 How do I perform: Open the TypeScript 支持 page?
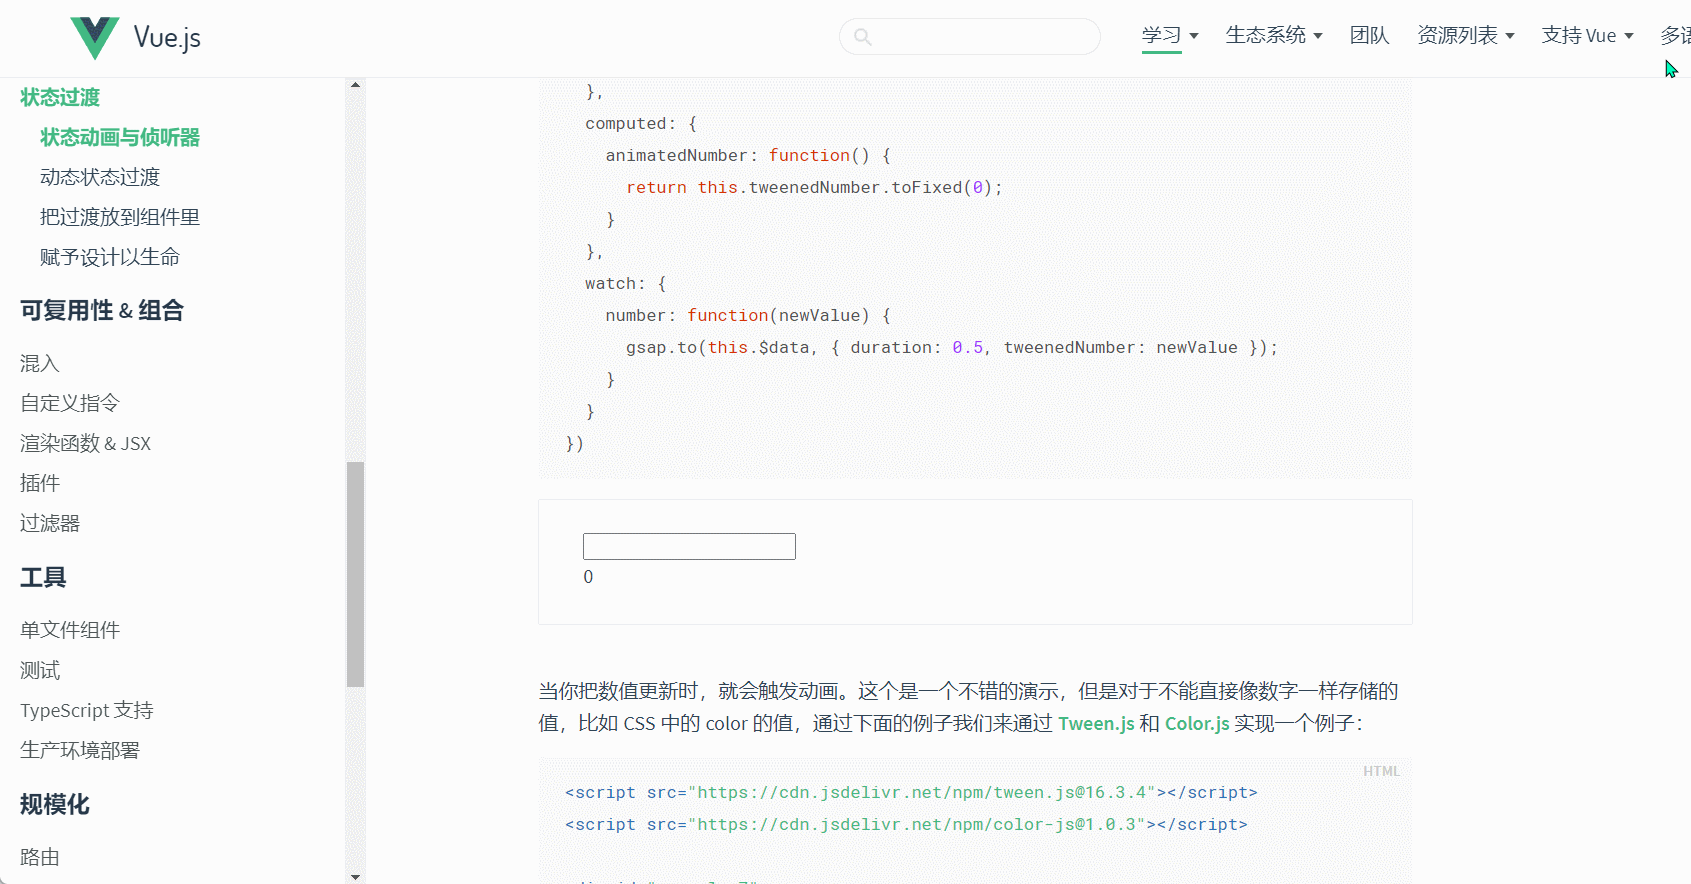click(87, 710)
